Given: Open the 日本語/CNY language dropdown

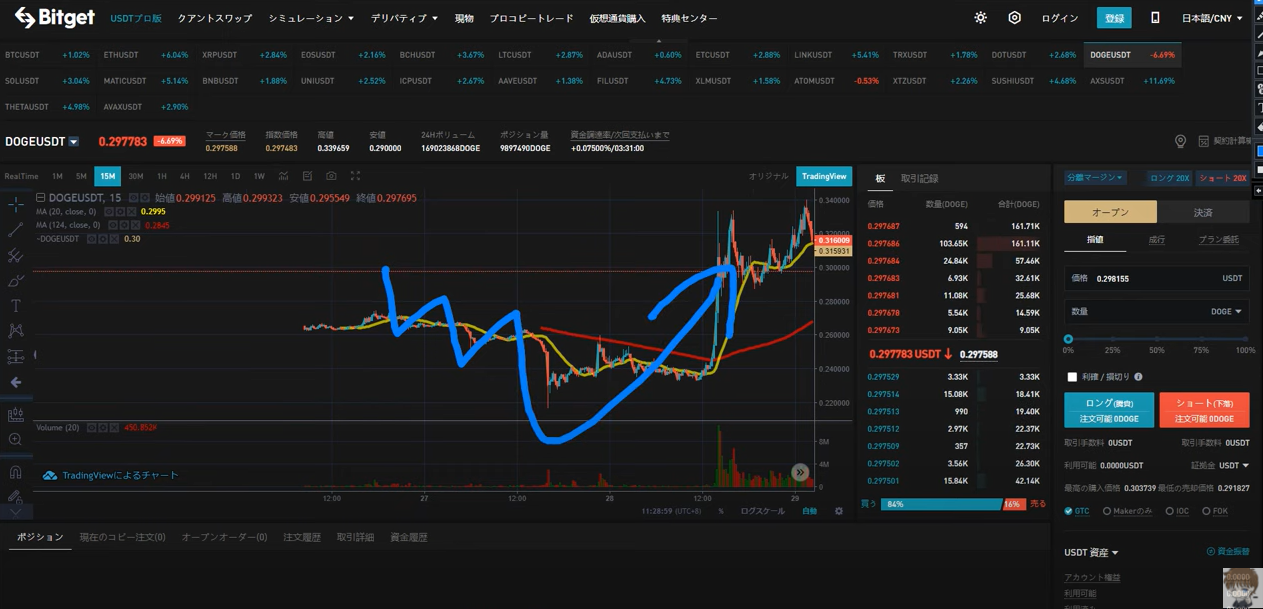Looking at the screenshot, I should click(1212, 18).
